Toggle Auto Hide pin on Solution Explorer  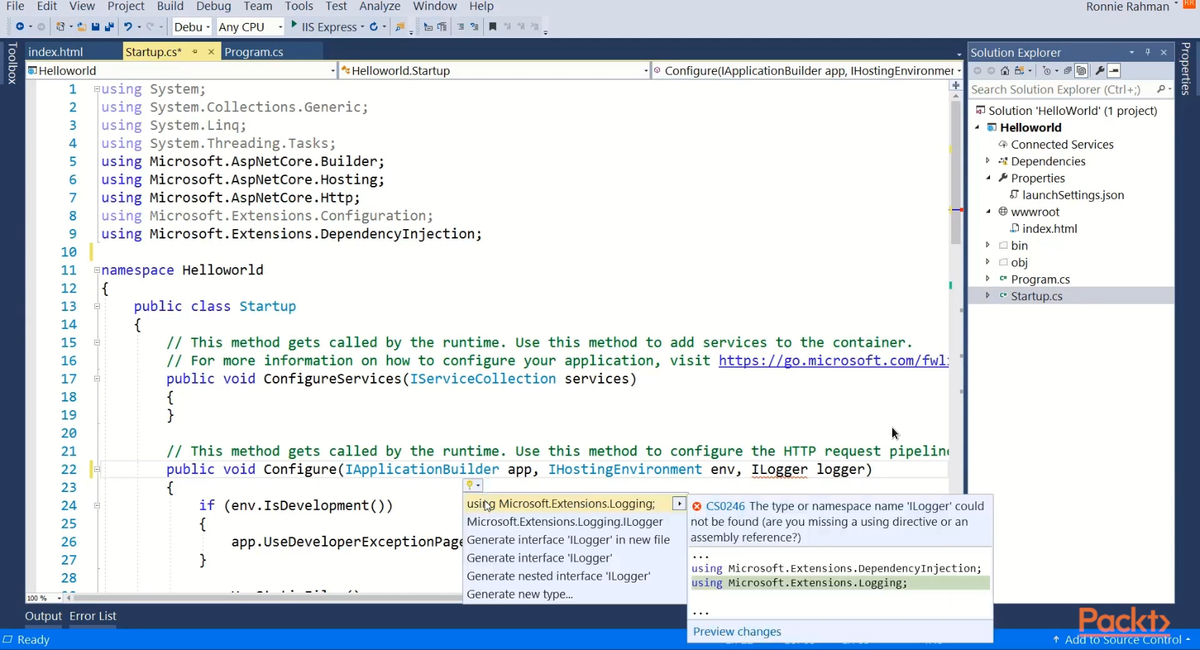click(1148, 52)
